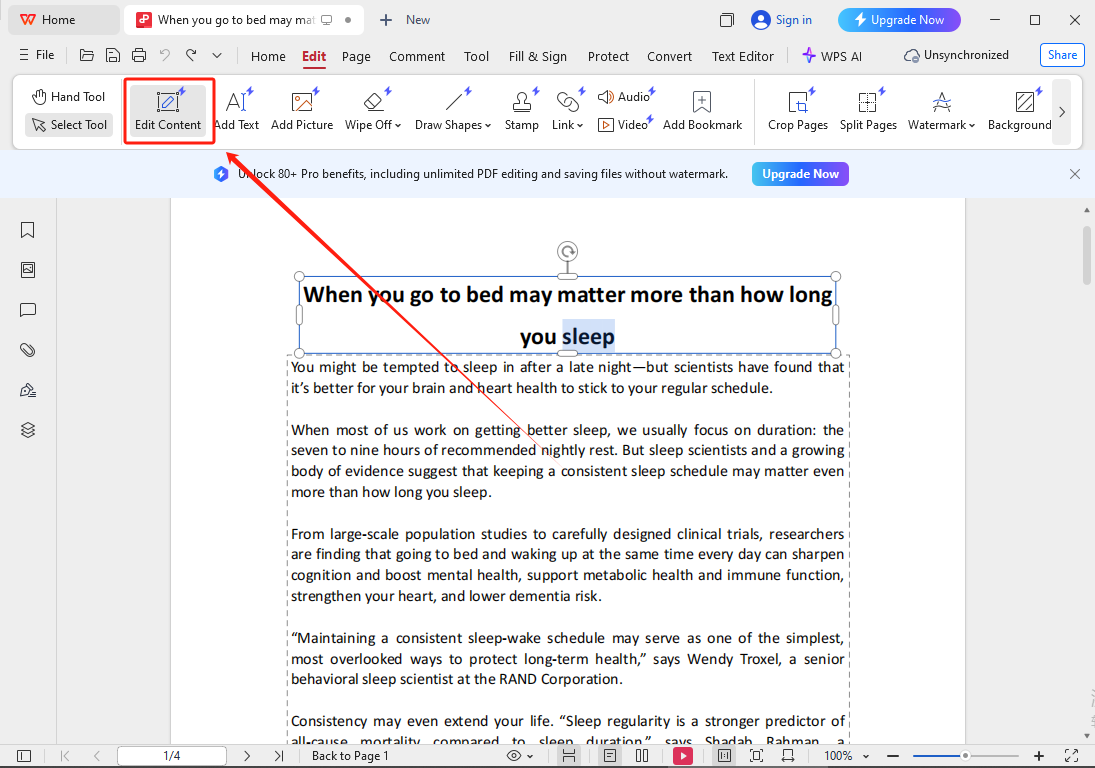Choose the Stamp tool
Viewport: 1095px width, 768px height.
(521, 111)
